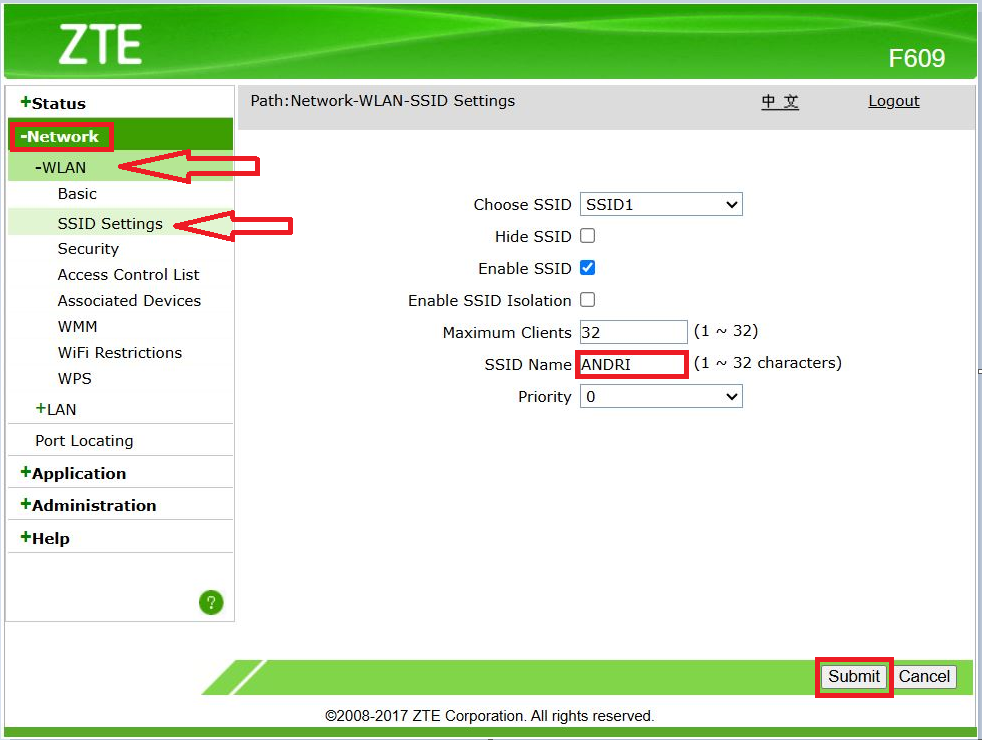This screenshot has width=982, height=740.
Task: Select the Security menu item
Action: [x=87, y=248]
